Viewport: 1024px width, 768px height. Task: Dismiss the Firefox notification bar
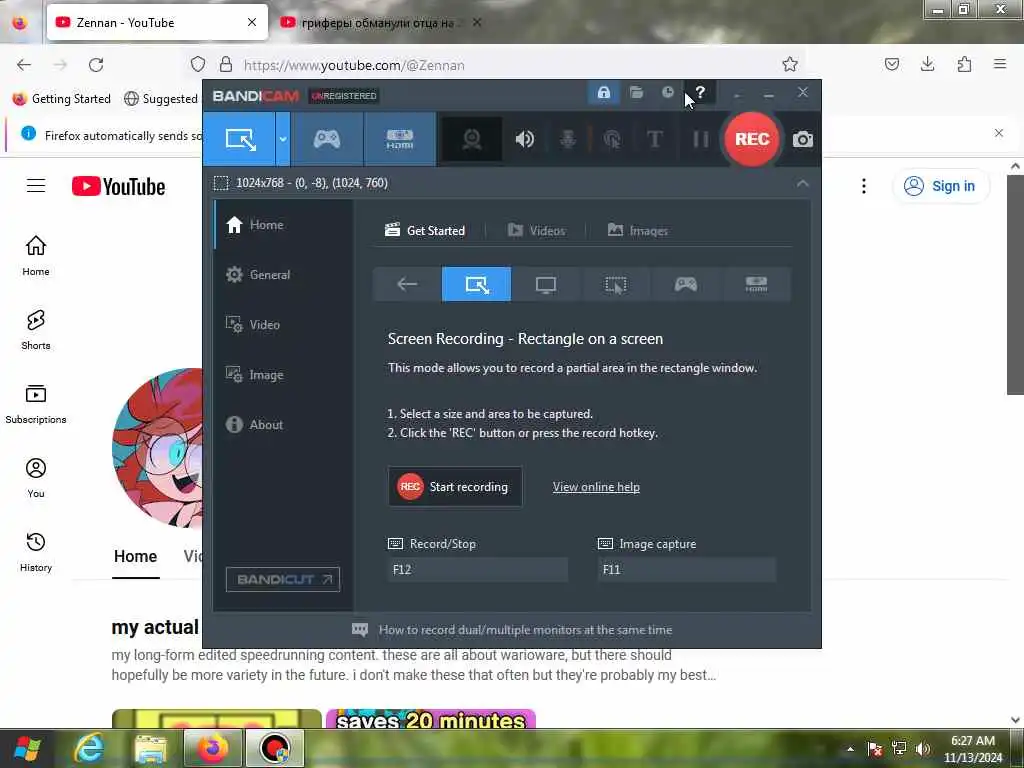tap(999, 133)
